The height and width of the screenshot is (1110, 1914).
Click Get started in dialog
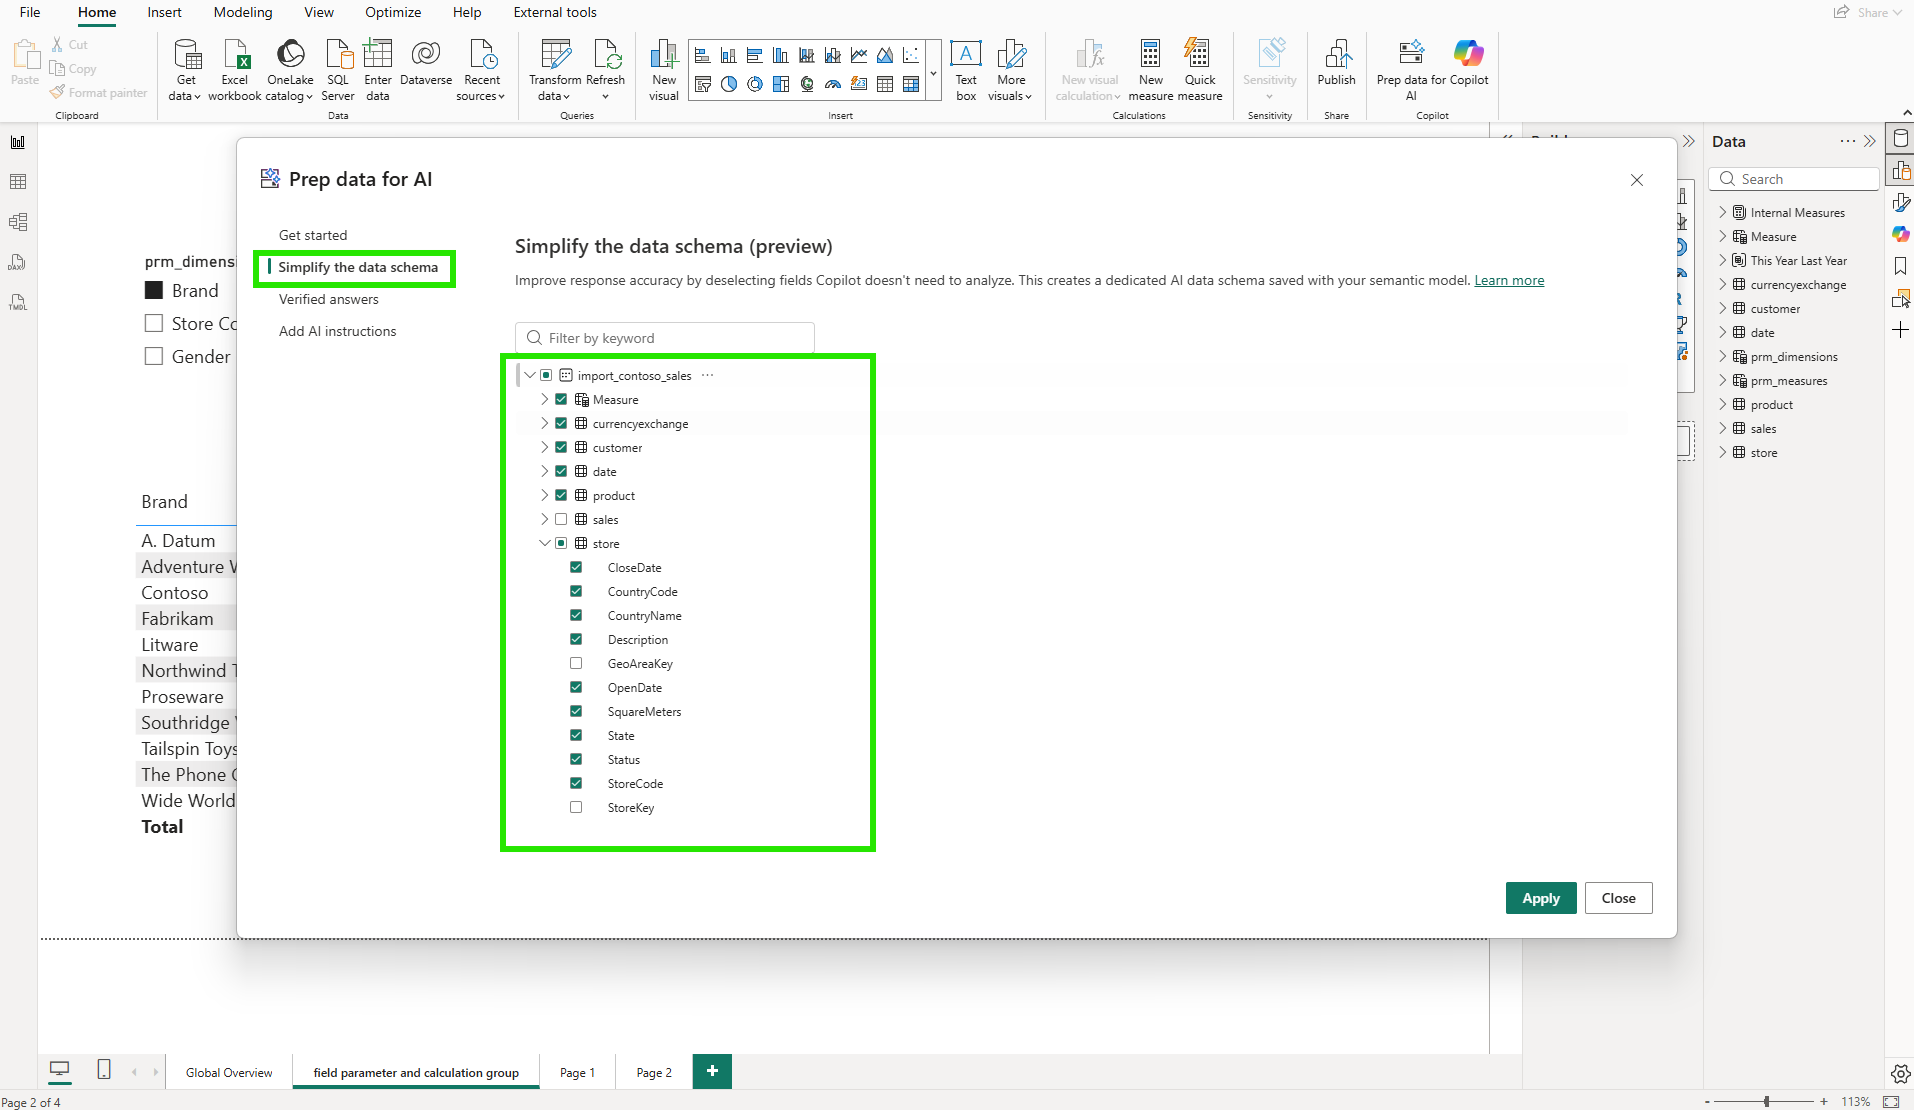pos(313,235)
